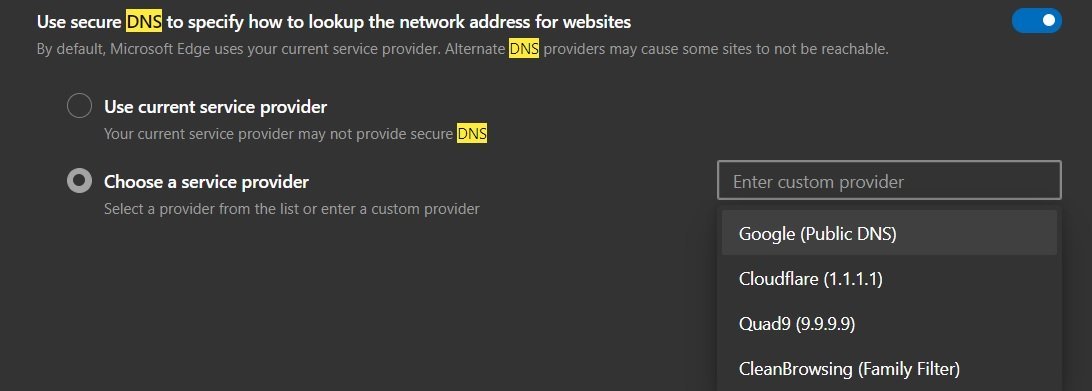This screenshot has height=391, width=1092.
Task: Focus the Enter custom provider field
Action: point(889,181)
